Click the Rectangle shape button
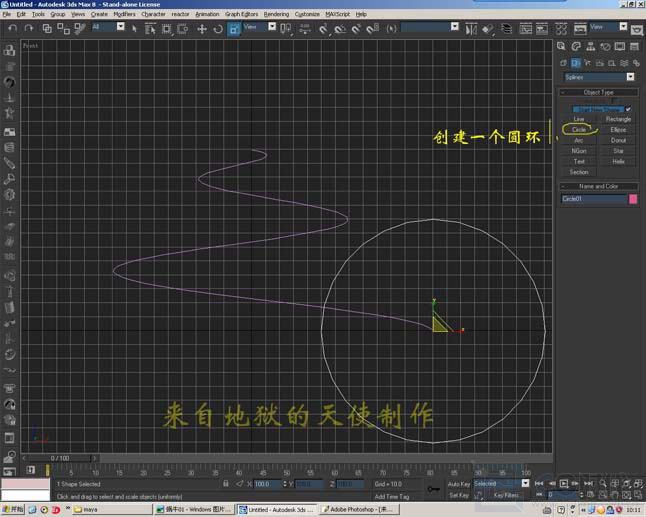 [618, 119]
